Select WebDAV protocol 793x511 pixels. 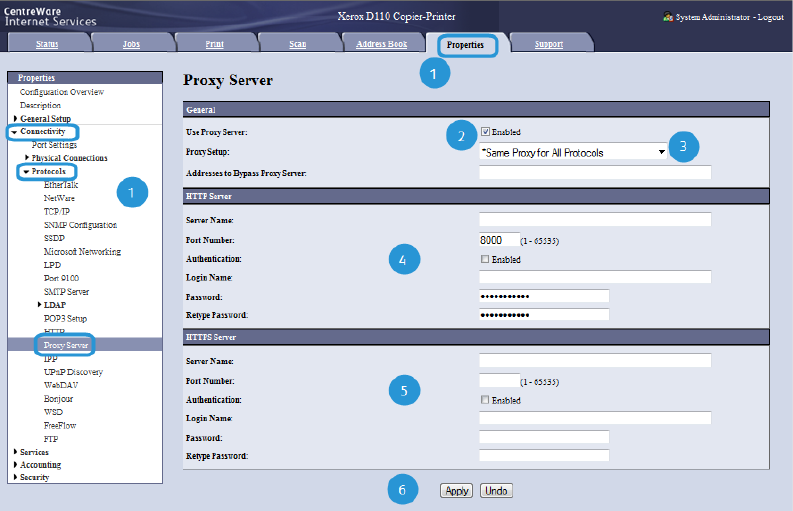pos(61,386)
